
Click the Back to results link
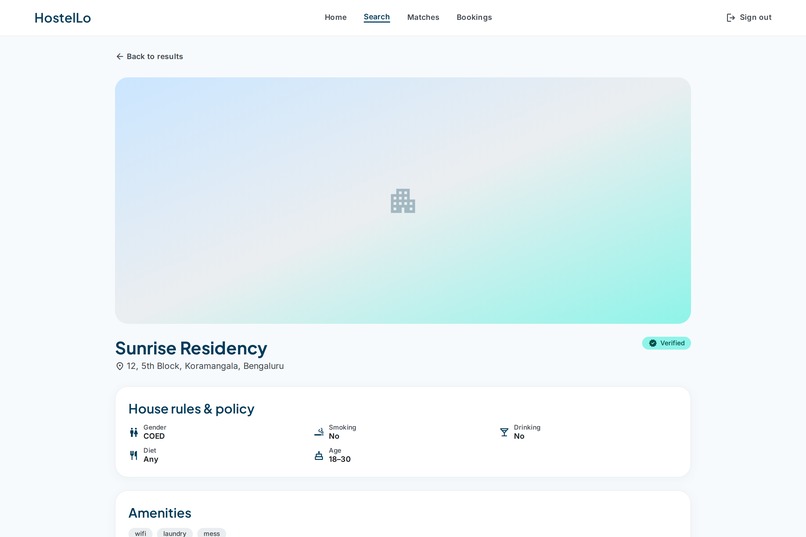click(150, 57)
